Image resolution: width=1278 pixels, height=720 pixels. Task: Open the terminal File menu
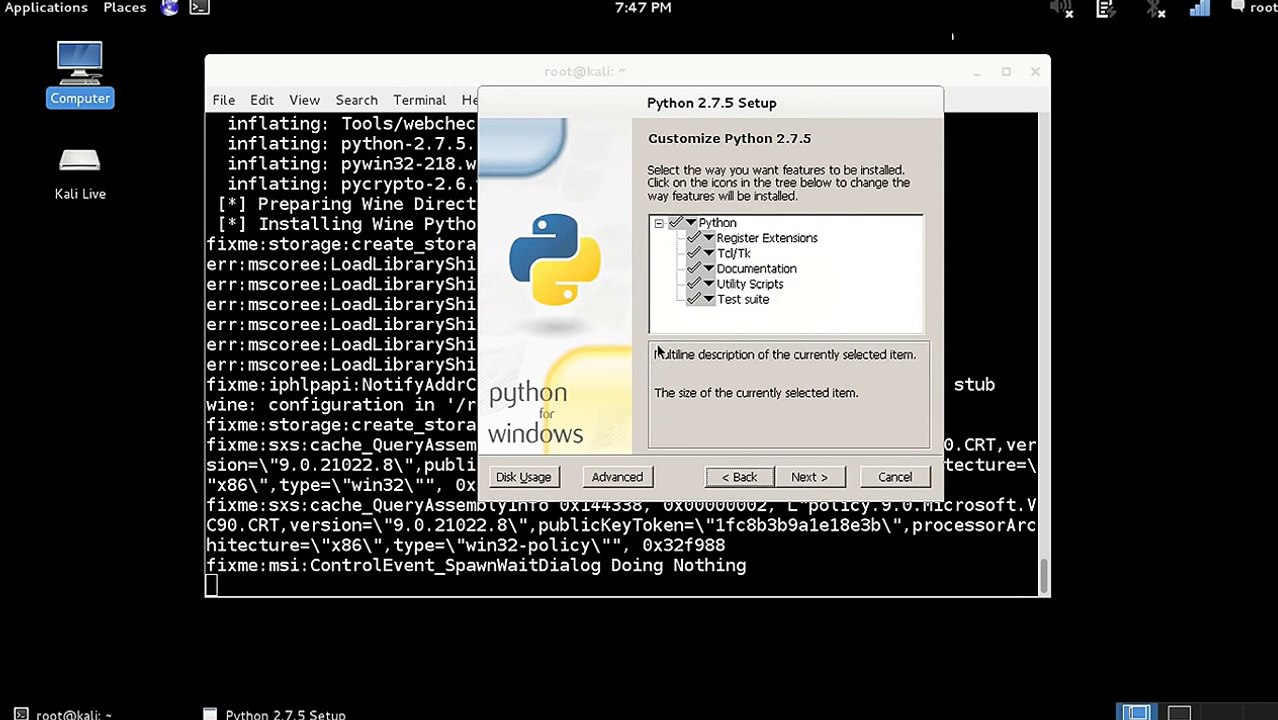(223, 100)
